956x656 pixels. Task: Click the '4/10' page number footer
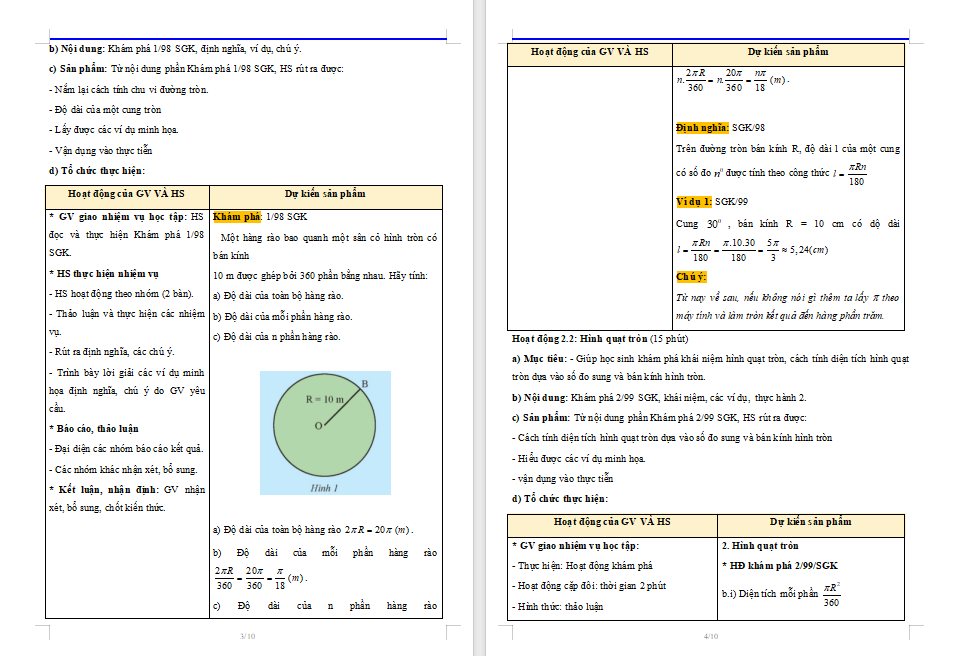click(x=711, y=636)
